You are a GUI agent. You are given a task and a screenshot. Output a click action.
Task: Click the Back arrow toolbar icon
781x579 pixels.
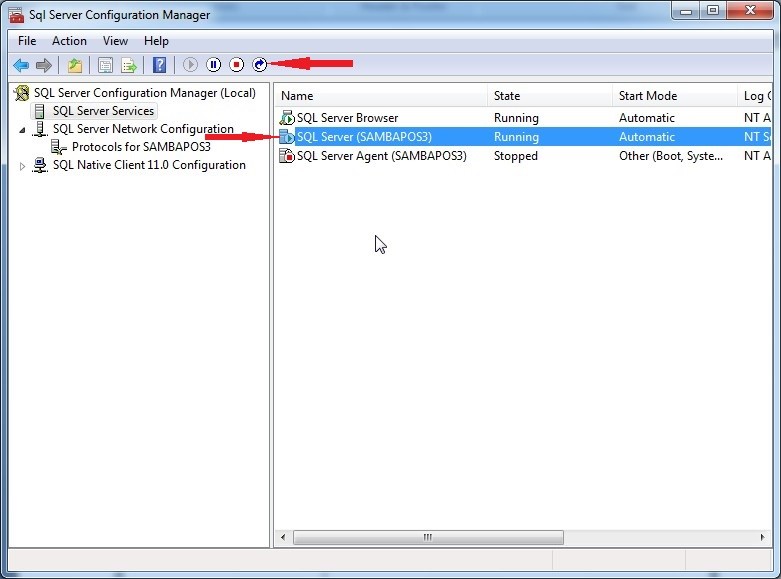(21, 65)
